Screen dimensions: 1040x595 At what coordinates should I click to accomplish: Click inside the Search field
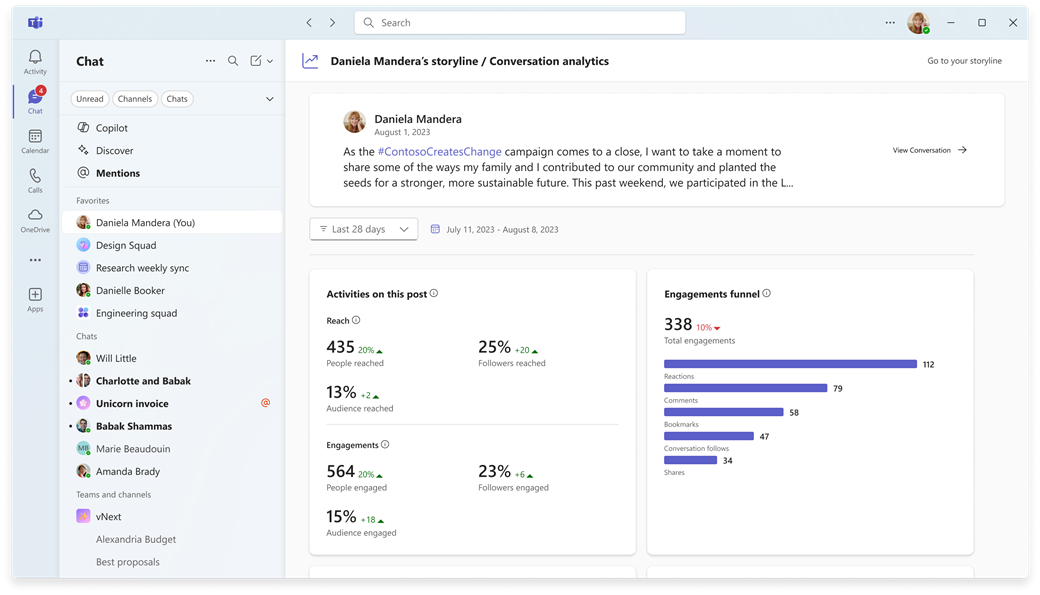[520, 22]
